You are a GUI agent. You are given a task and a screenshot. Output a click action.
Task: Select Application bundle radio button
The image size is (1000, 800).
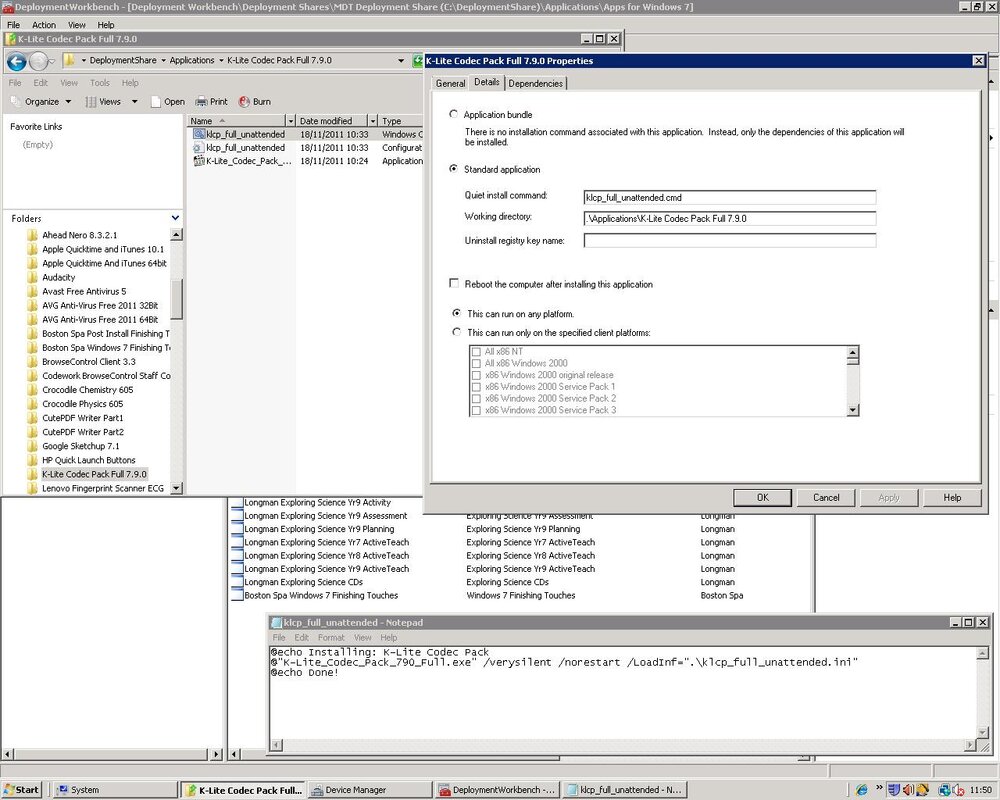[x=453, y=114]
